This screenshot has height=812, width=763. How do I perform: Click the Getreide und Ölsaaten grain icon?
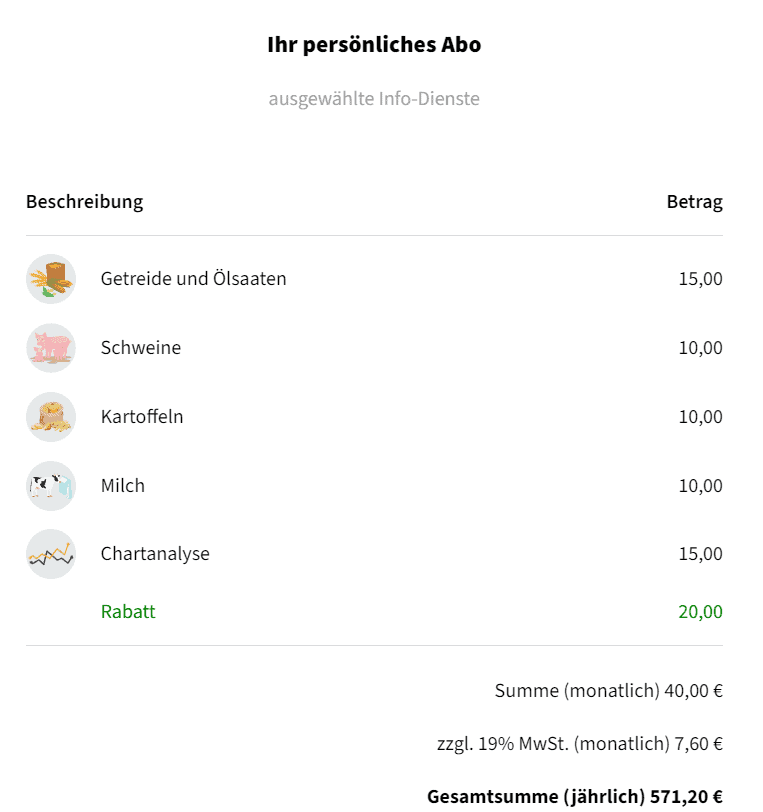51,279
